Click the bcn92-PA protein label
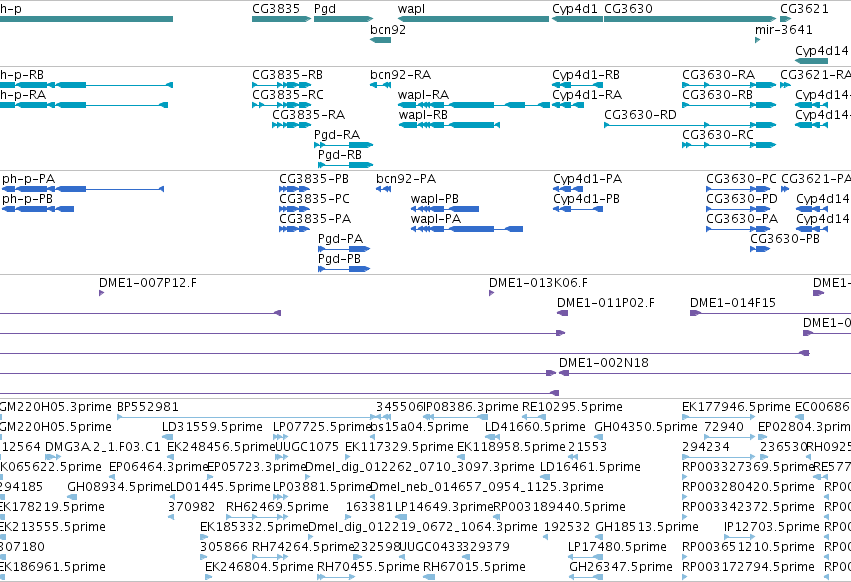The width and height of the screenshot is (851, 582). point(405,179)
